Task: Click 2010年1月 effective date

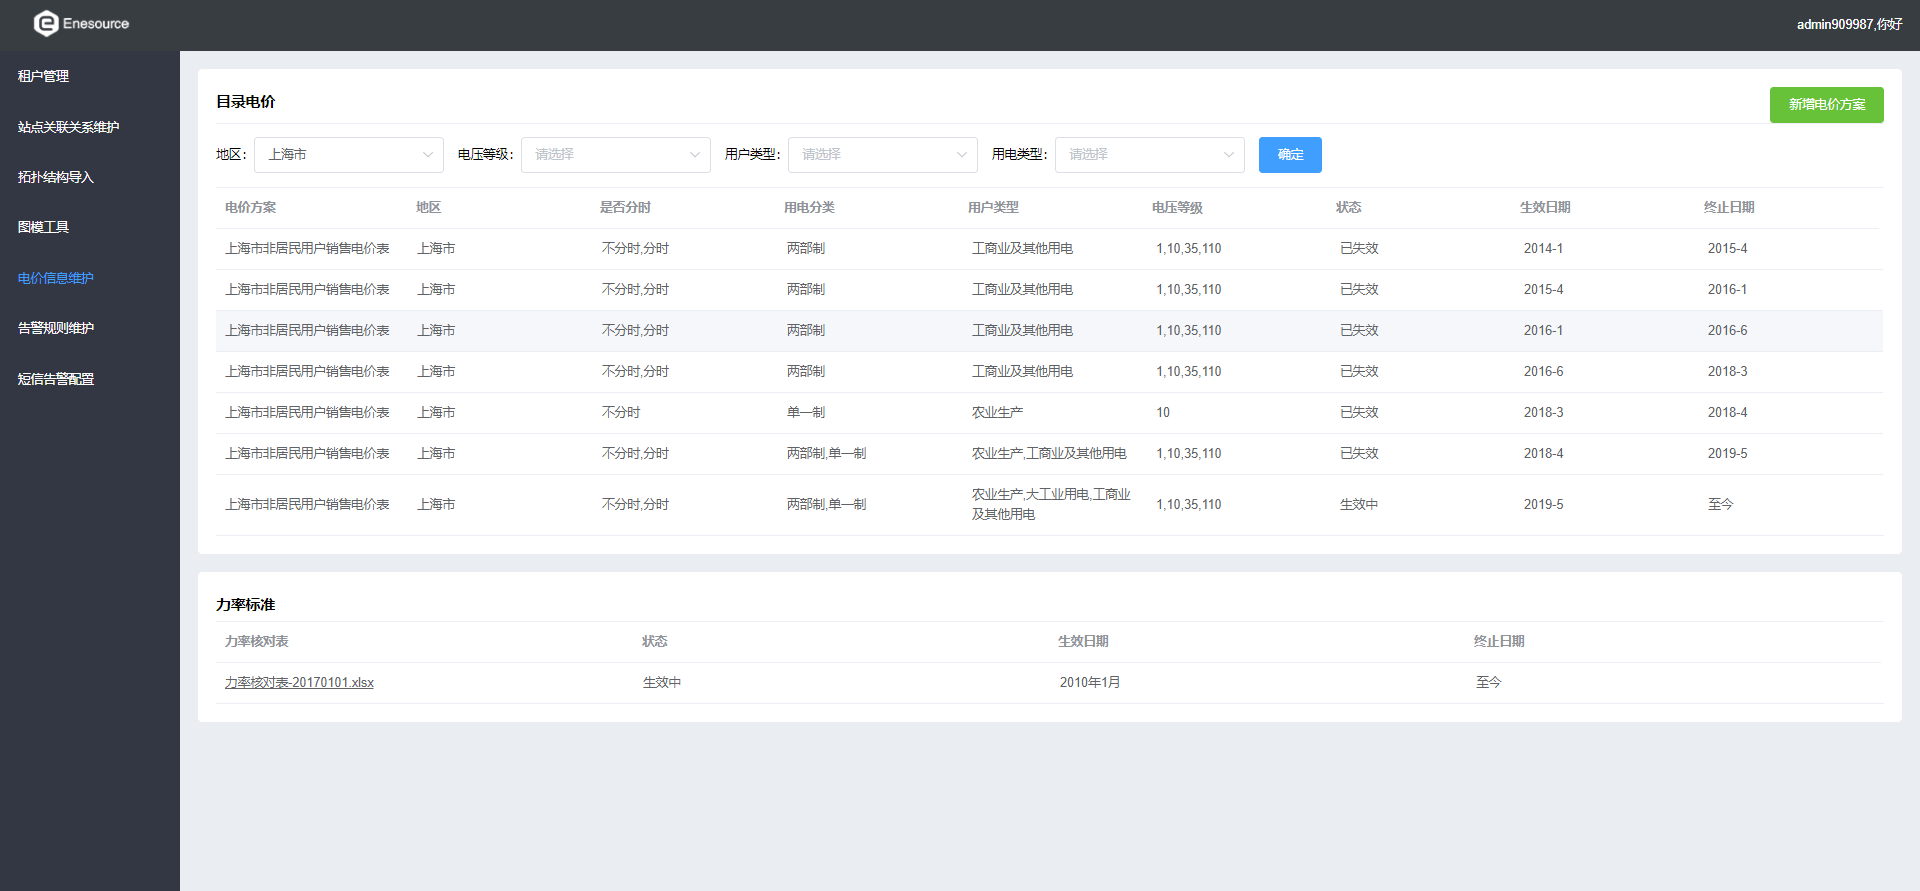Action: [1090, 682]
